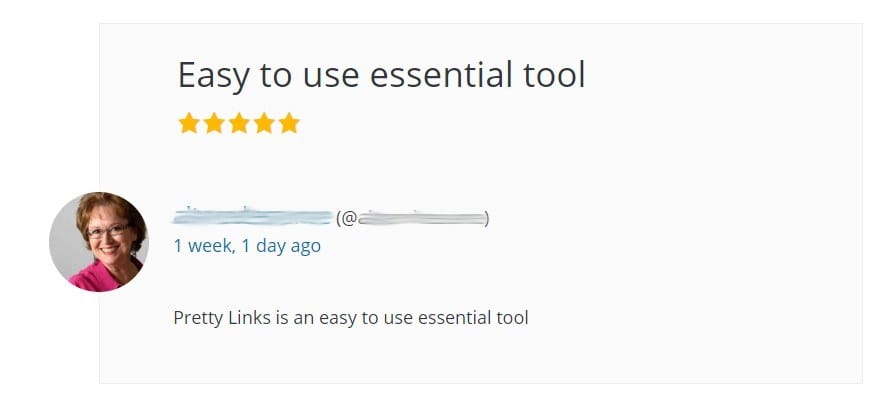Click the second gold rating star
Viewport: 881px width, 403px height.
pos(214,123)
